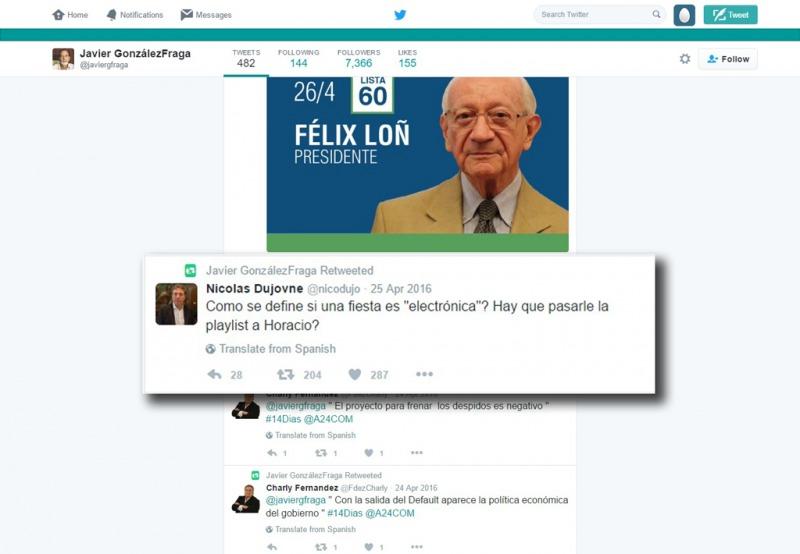Image resolution: width=800 pixels, height=554 pixels.
Task: Like the Nicolas Dujovne tweet with the heart
Action: (x=355, y=375)
